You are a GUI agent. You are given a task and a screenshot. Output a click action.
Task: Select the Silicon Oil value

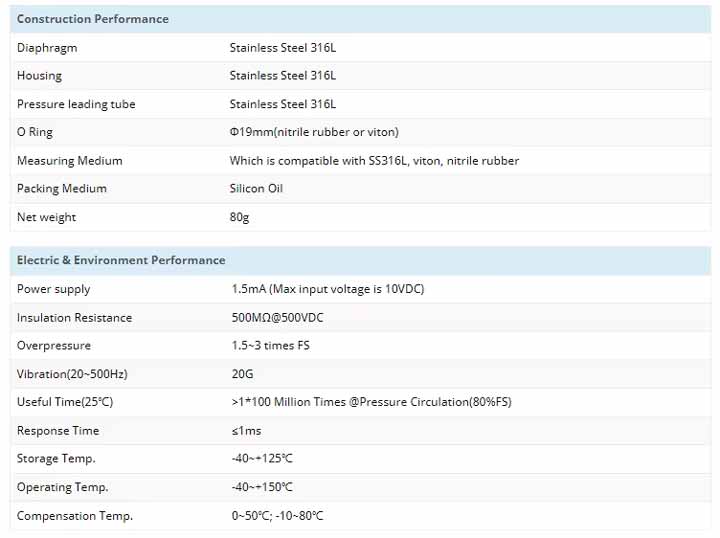tap(256, 189)
